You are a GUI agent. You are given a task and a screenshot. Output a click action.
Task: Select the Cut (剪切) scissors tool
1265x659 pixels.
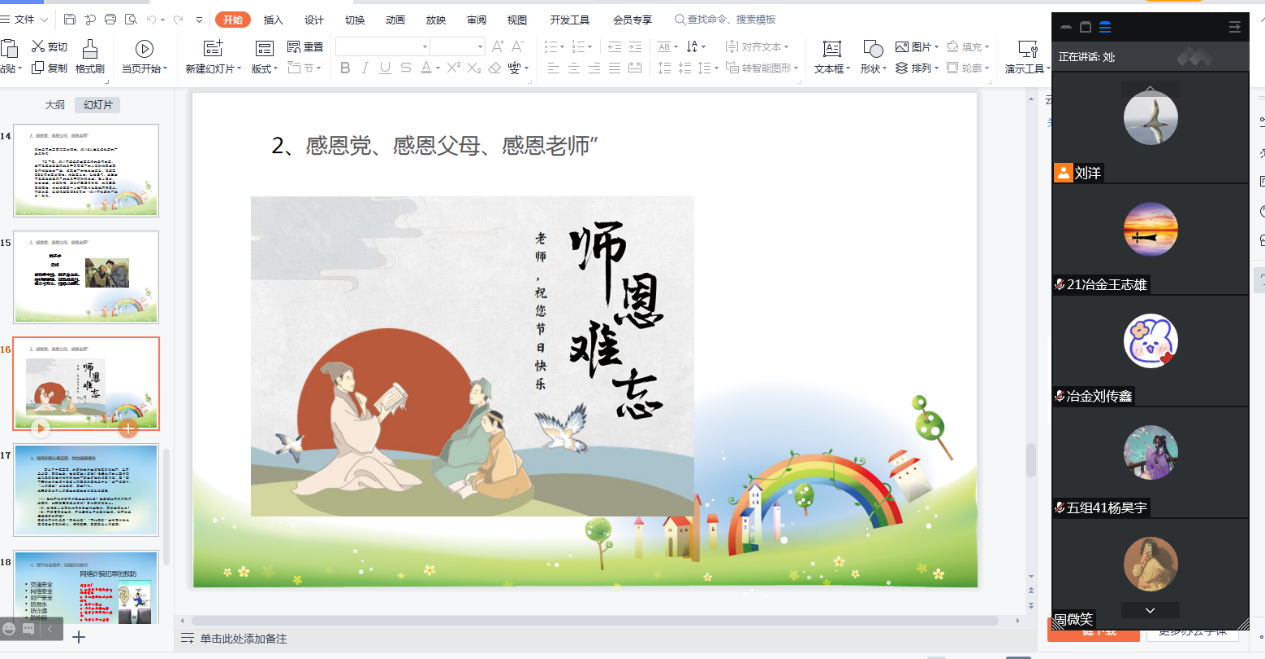click(x=49, y=46)
